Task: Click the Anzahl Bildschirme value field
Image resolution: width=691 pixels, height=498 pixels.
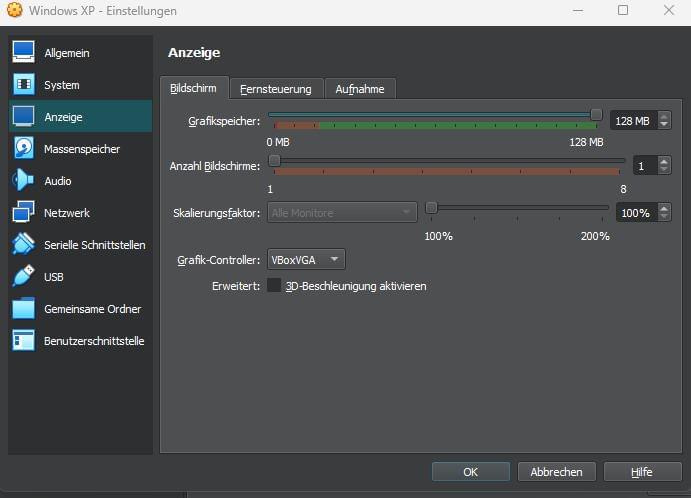Action: pos(646,166)
